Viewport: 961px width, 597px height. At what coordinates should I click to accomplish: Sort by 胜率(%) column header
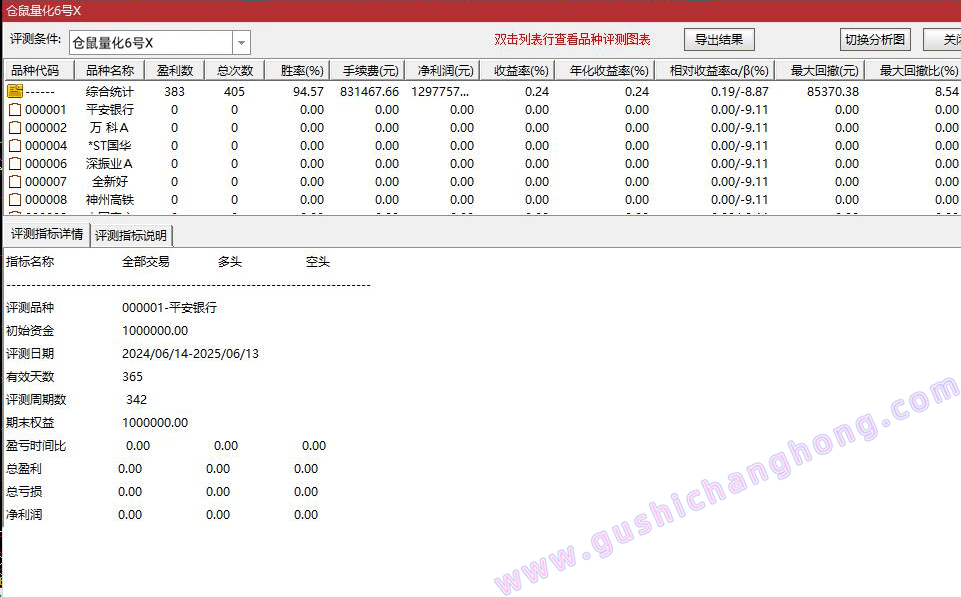coord(298,70)
